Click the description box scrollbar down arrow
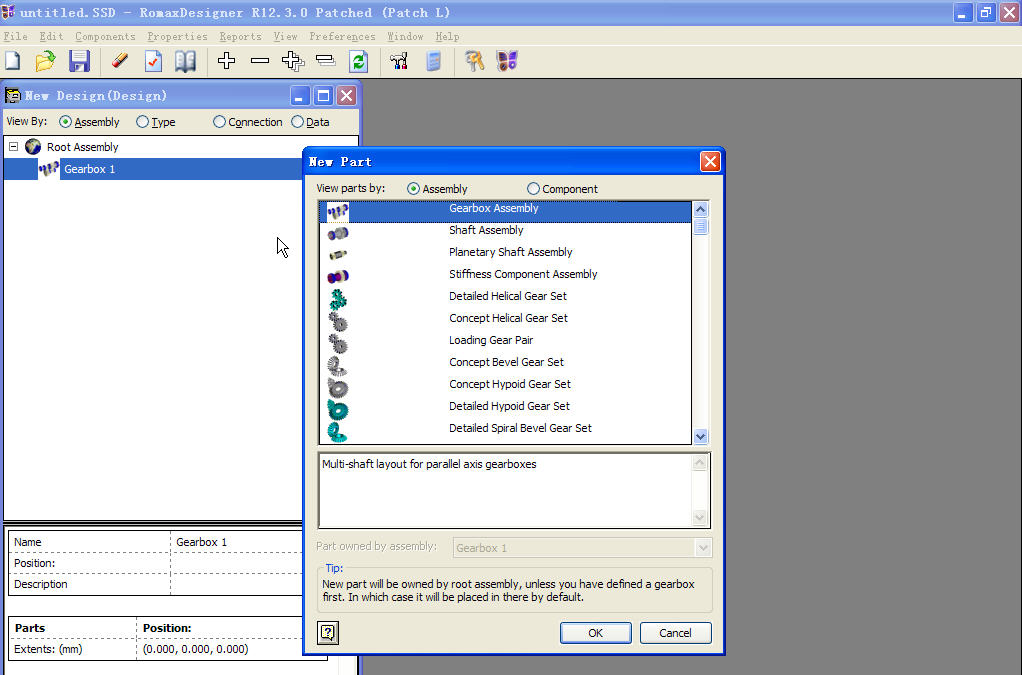The width and height of the screenshot is (1022, 675). [699, 518]
